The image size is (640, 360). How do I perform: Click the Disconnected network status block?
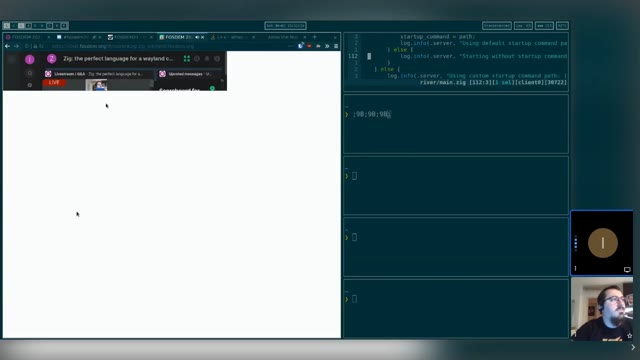point(497,26)
